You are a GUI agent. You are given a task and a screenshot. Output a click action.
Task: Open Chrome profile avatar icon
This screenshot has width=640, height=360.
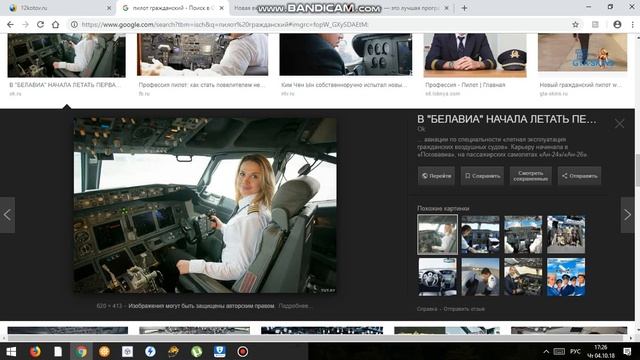tap(617, 24)
